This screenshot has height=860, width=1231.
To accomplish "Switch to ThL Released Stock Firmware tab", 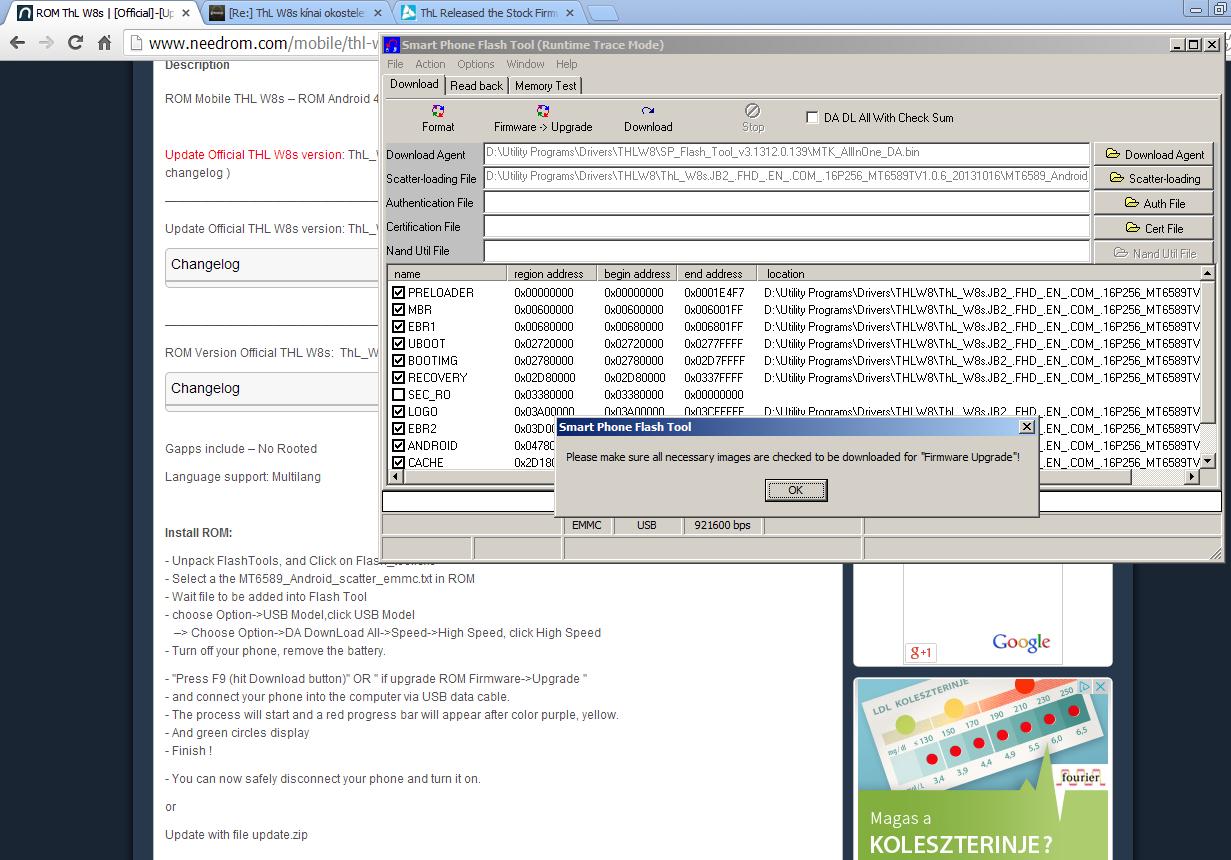I will point(488,13).
